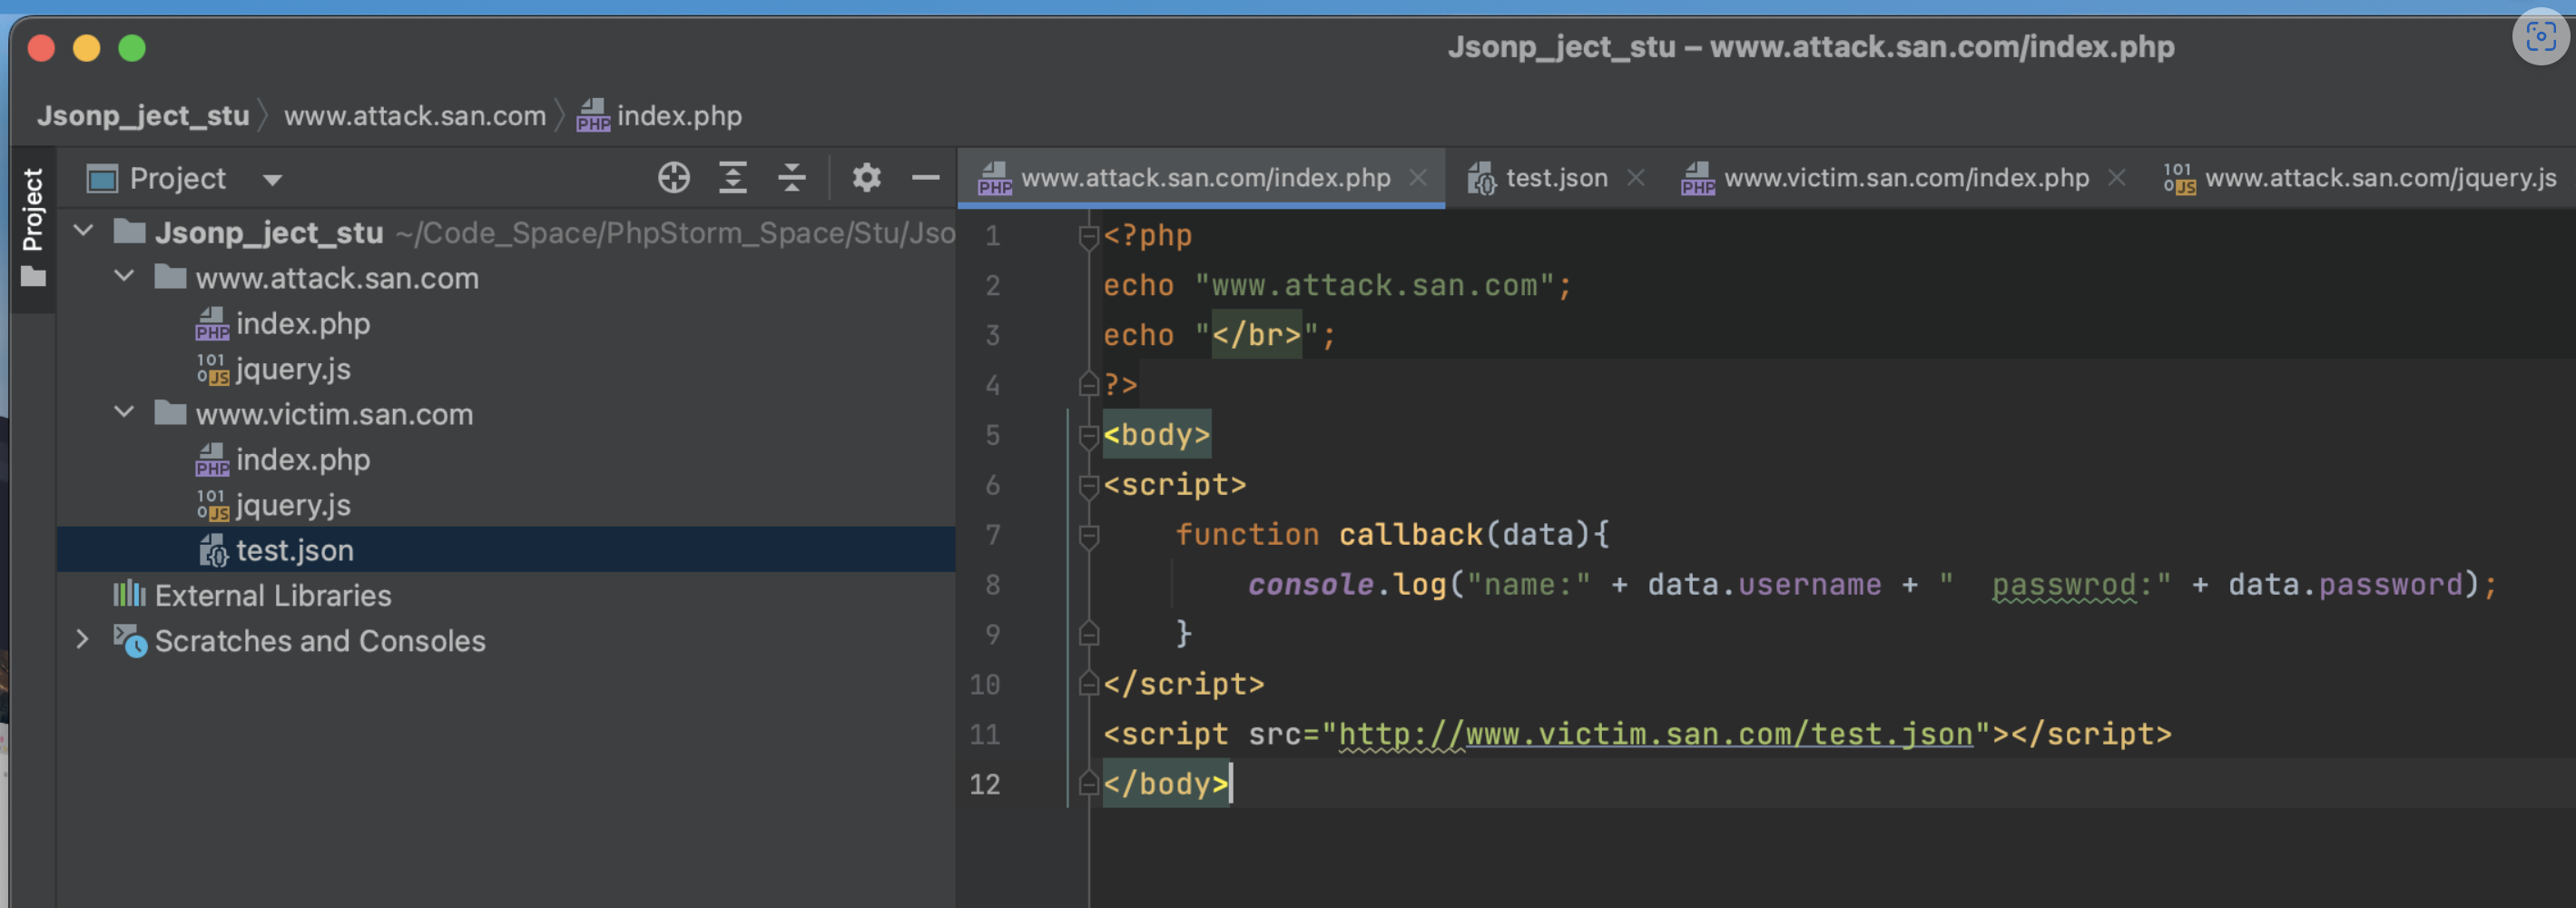The width and height of the screenshot is (2576, 908).
Task: Click the folder icon below the Project side tab
Action: (x=33, y=277)
